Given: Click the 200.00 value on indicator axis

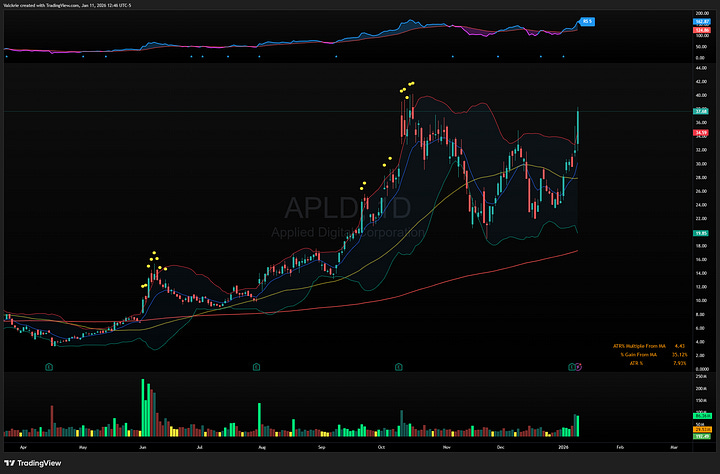Looking at the screenshot, I should [x=702, y=13].
